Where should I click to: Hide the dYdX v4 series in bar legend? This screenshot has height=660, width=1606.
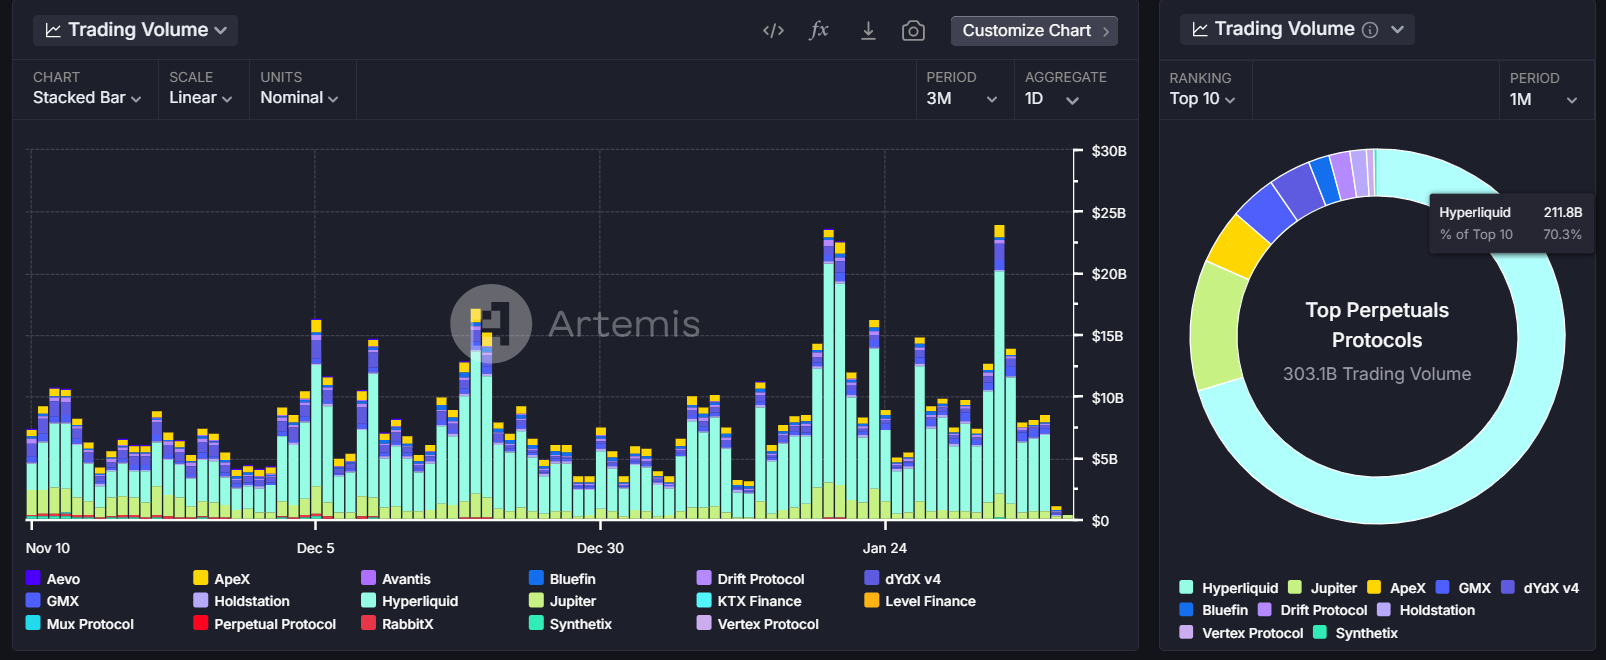coord(912,579)
